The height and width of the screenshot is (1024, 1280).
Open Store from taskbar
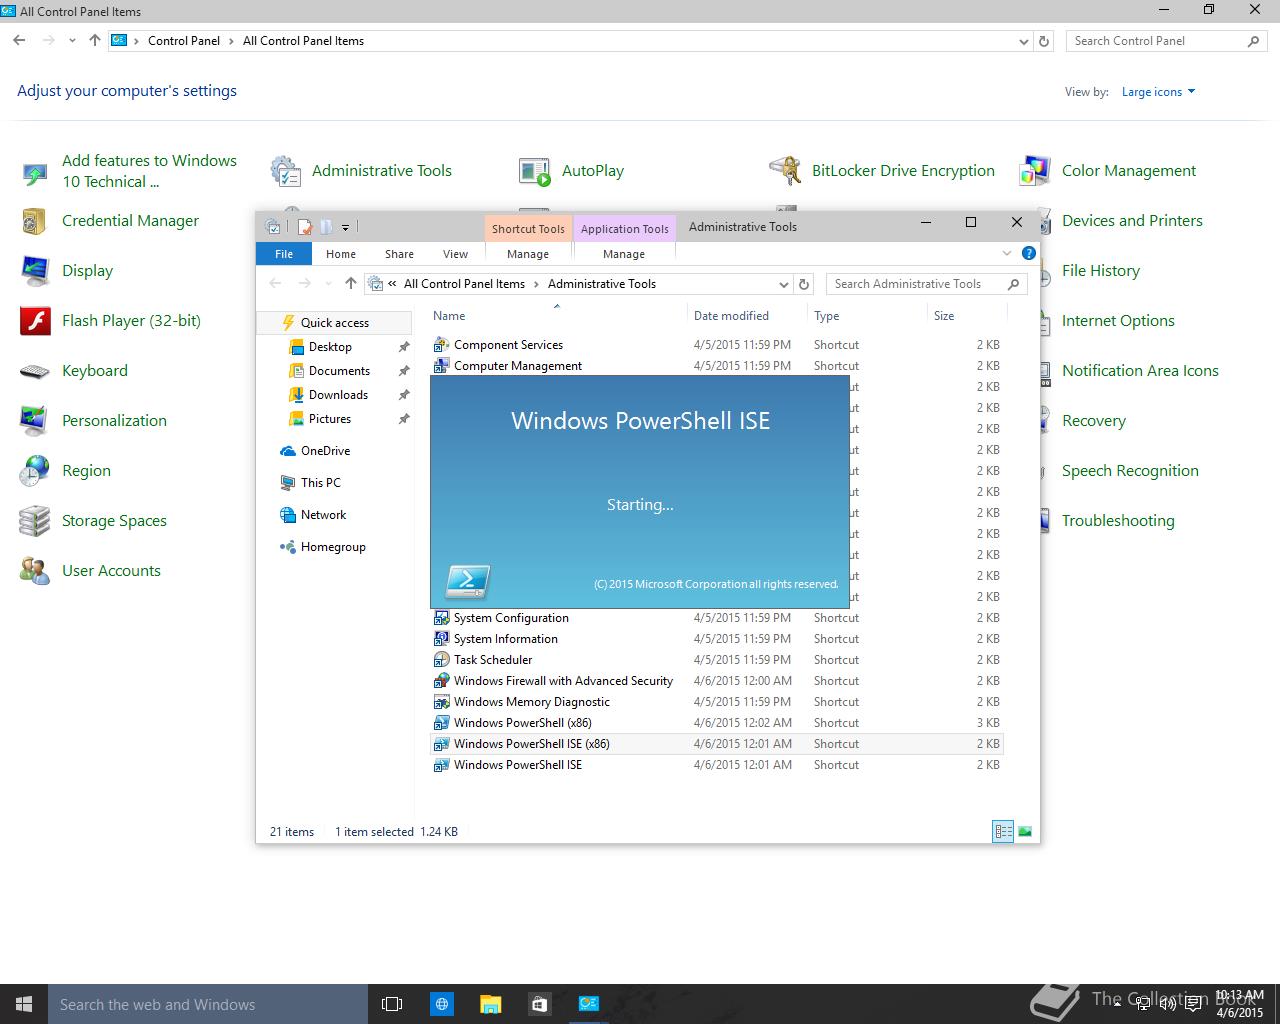[539, 1004]
